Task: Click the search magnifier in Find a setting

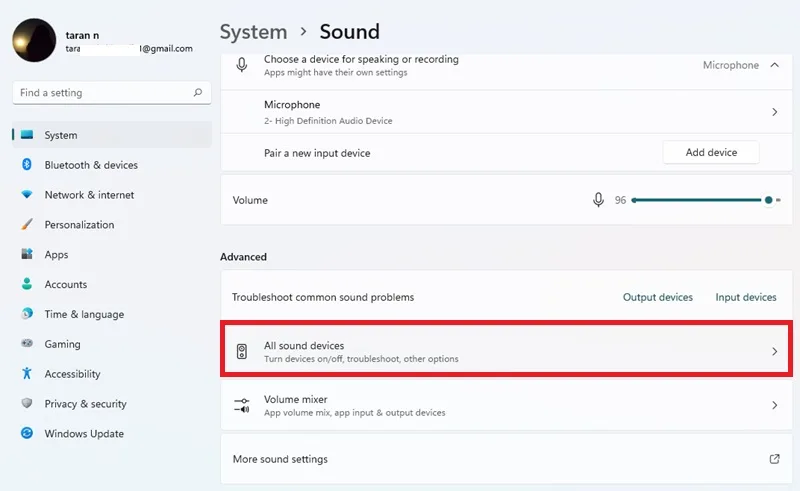Action: click(x=198, y=92)
